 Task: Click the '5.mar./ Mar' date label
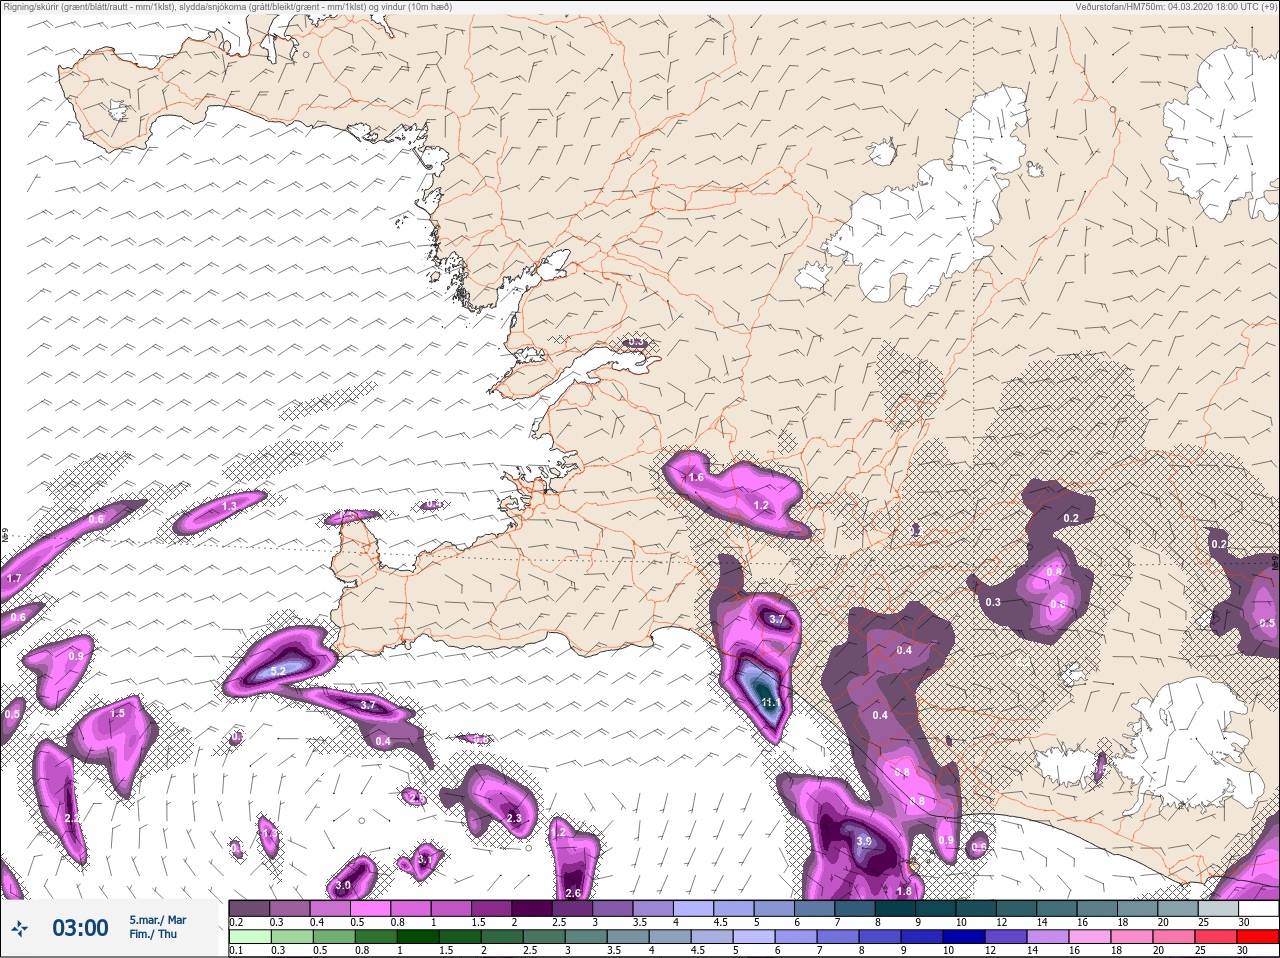157,920
